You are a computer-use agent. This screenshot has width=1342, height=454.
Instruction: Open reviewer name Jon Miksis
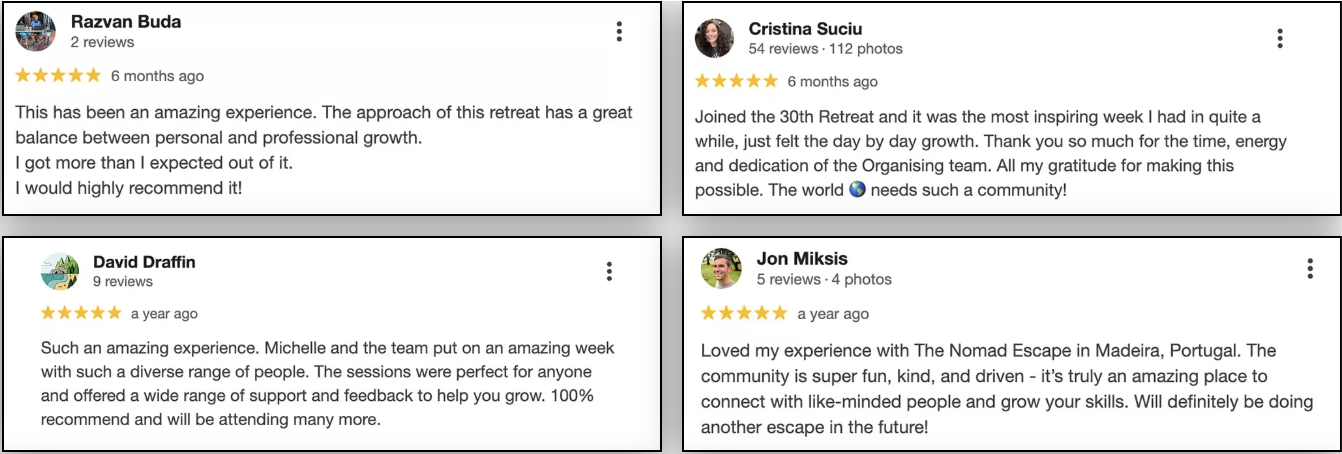pyautogui.click(x=802, y=259)
